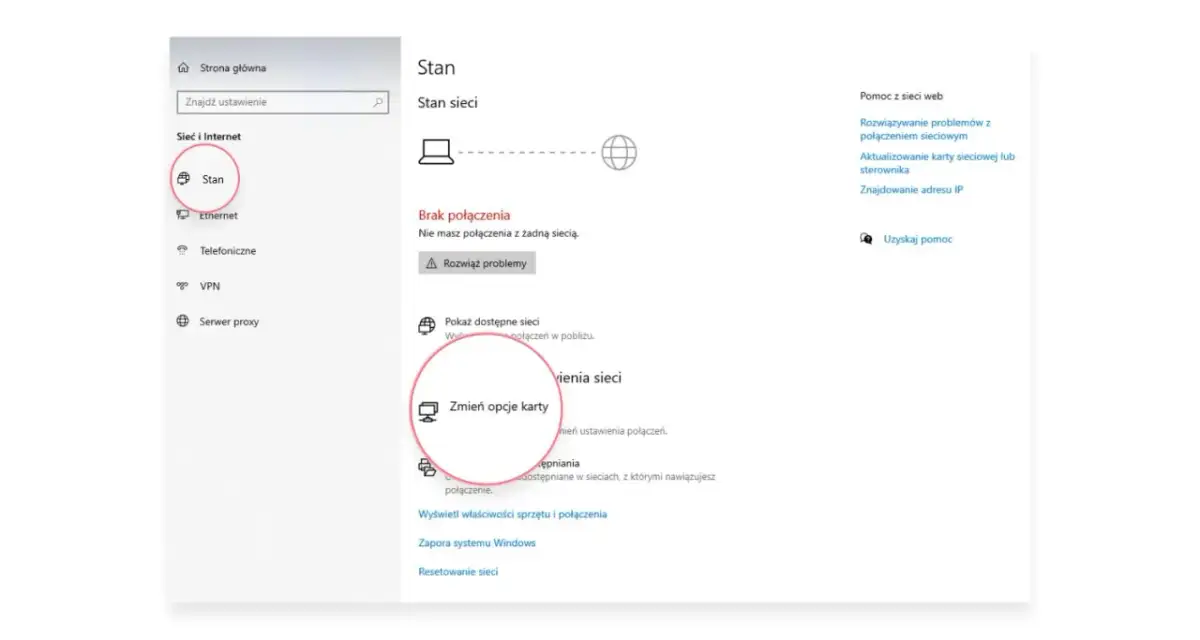Open the Zapora systemu Windows link
Image resolution: width=1200 pixels, height=640 pixels.
(x=477, y=542)
